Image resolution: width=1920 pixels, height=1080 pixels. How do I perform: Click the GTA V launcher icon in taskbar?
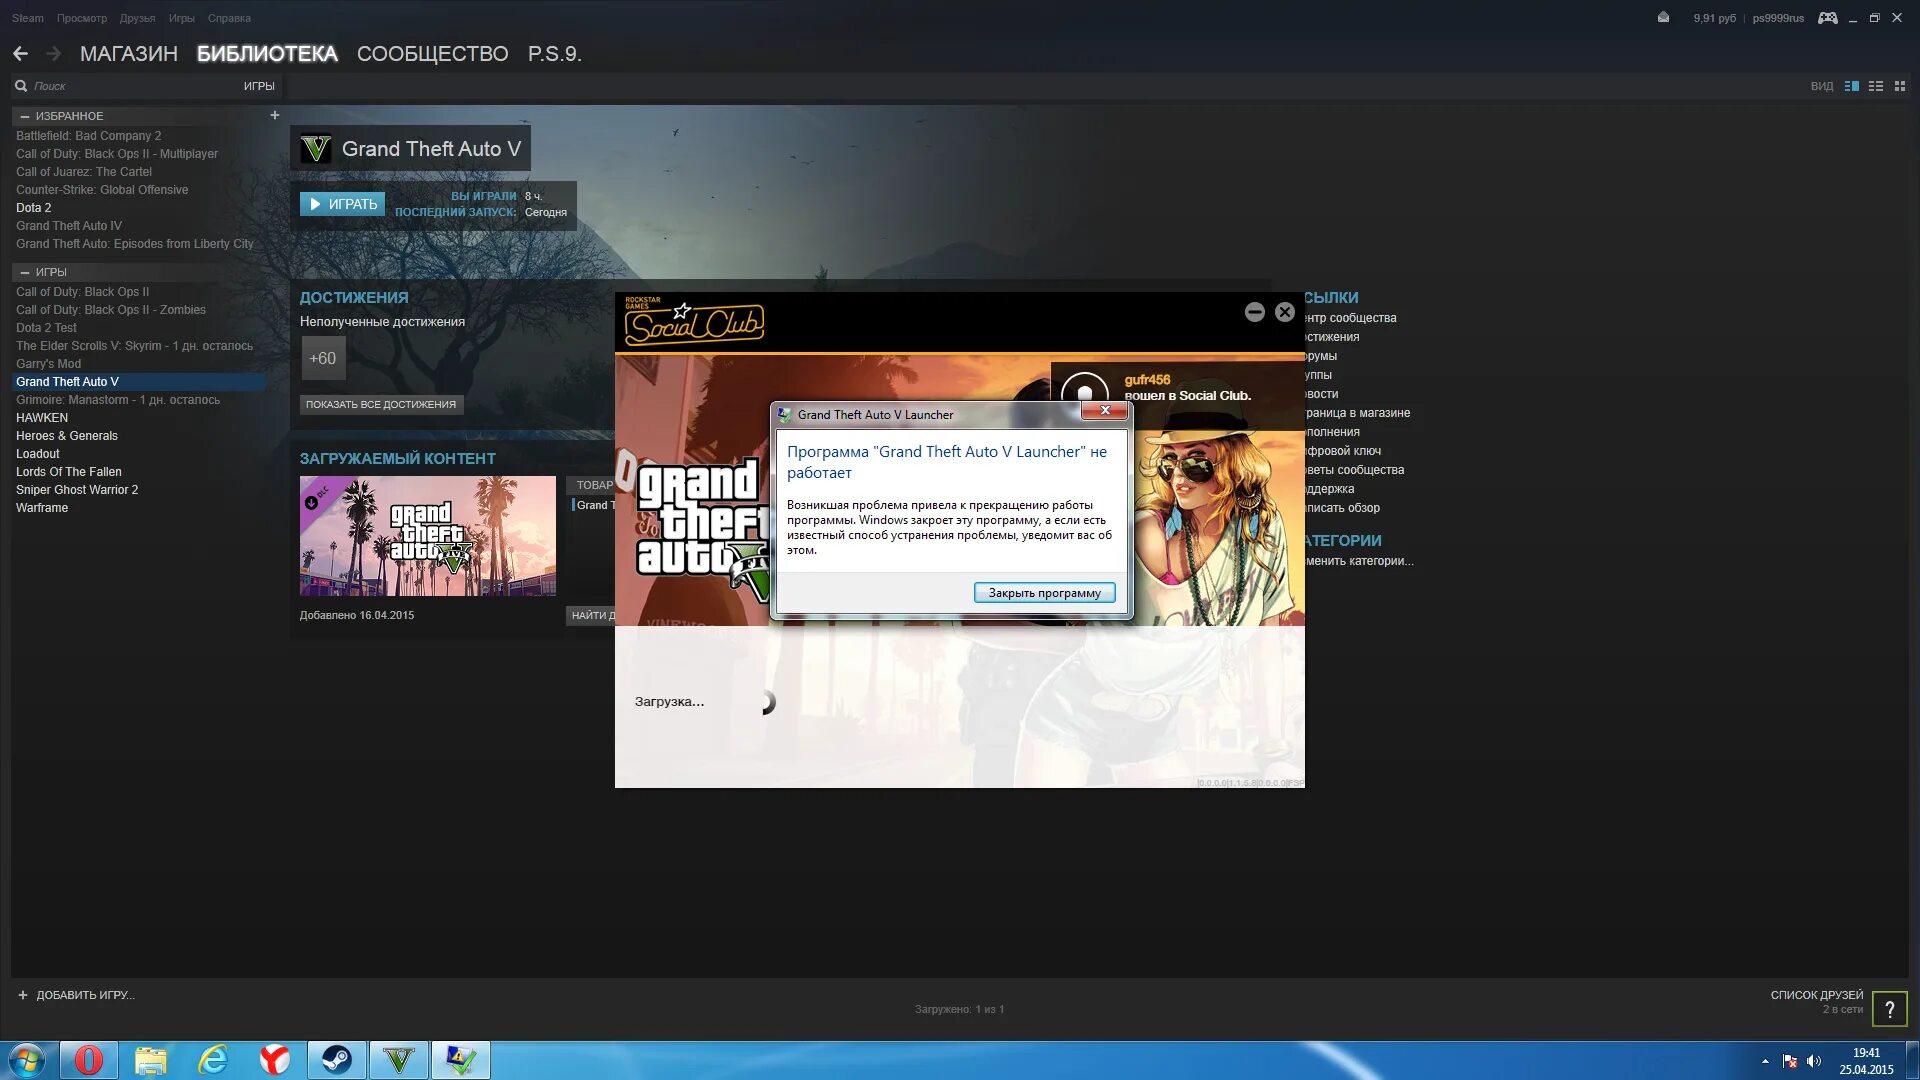tap(400, 1059)
